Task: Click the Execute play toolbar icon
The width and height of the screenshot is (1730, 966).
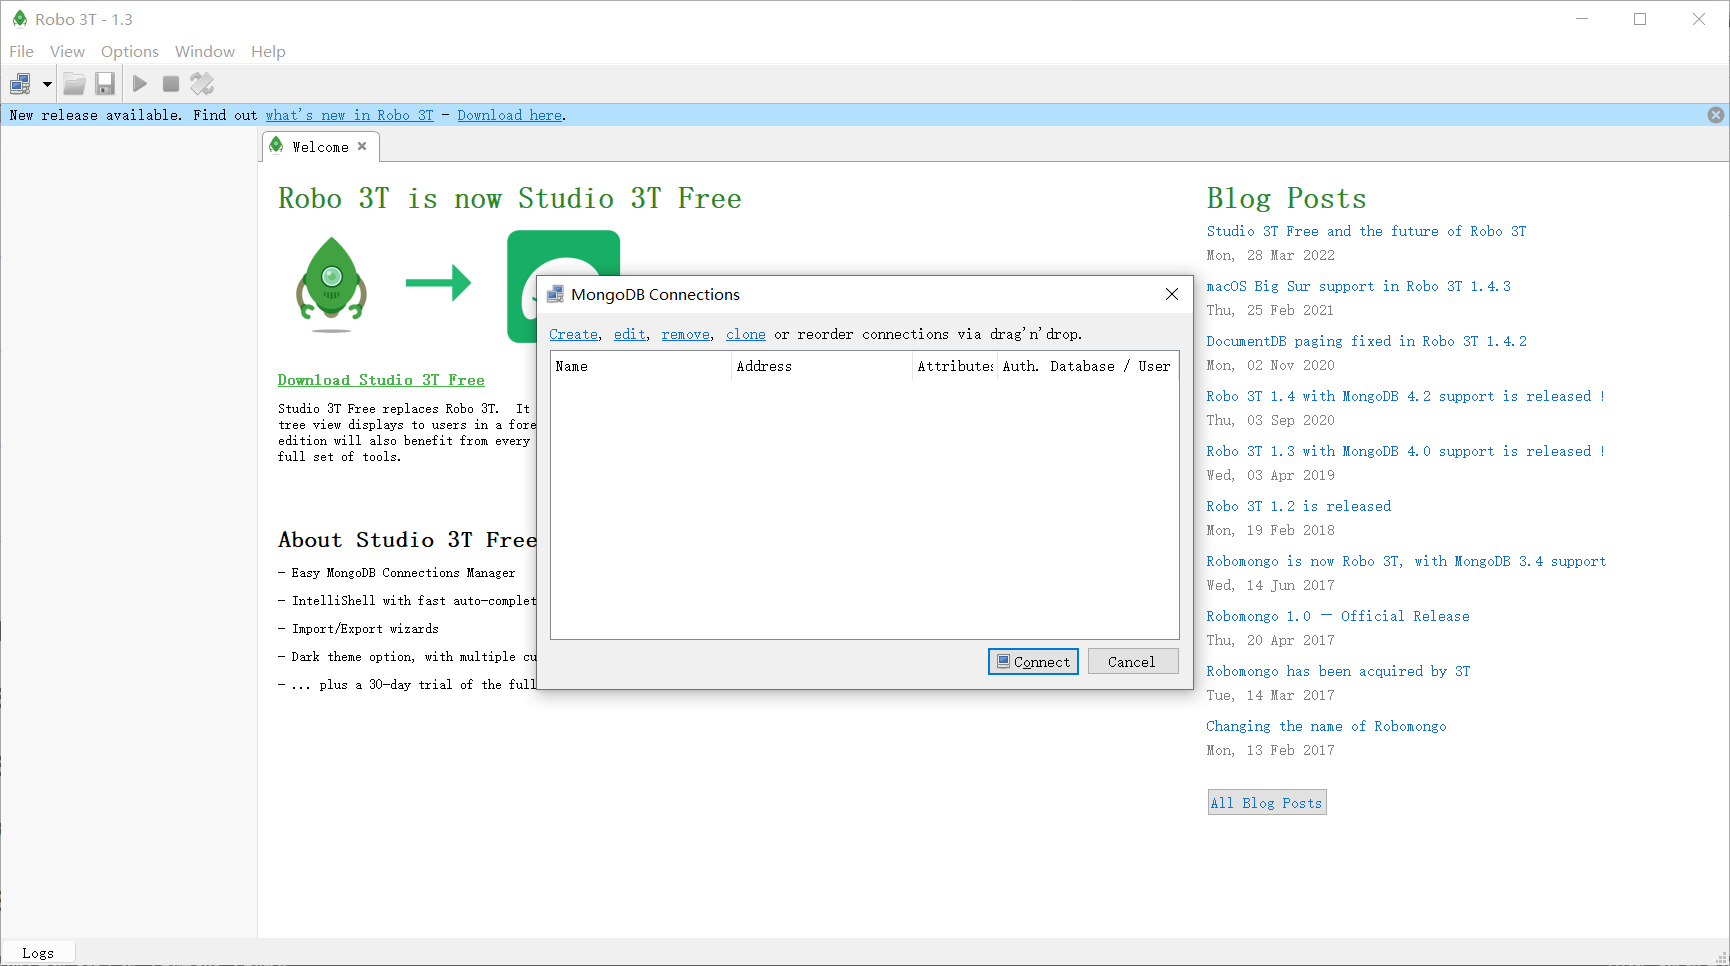Action: (140, 84)
